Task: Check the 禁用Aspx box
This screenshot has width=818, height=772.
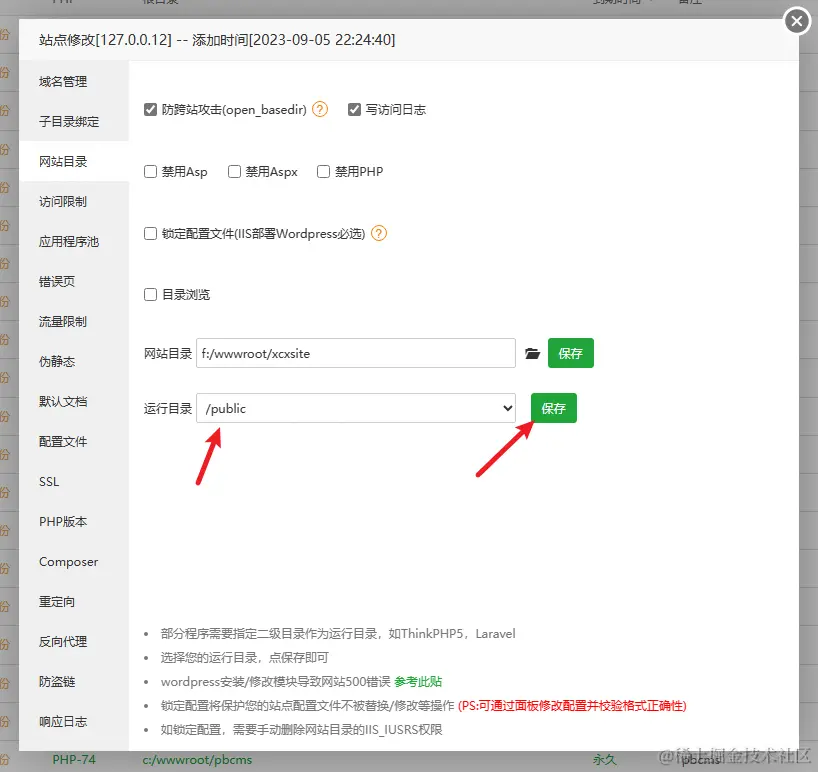Action: click(x=233, y=171)
